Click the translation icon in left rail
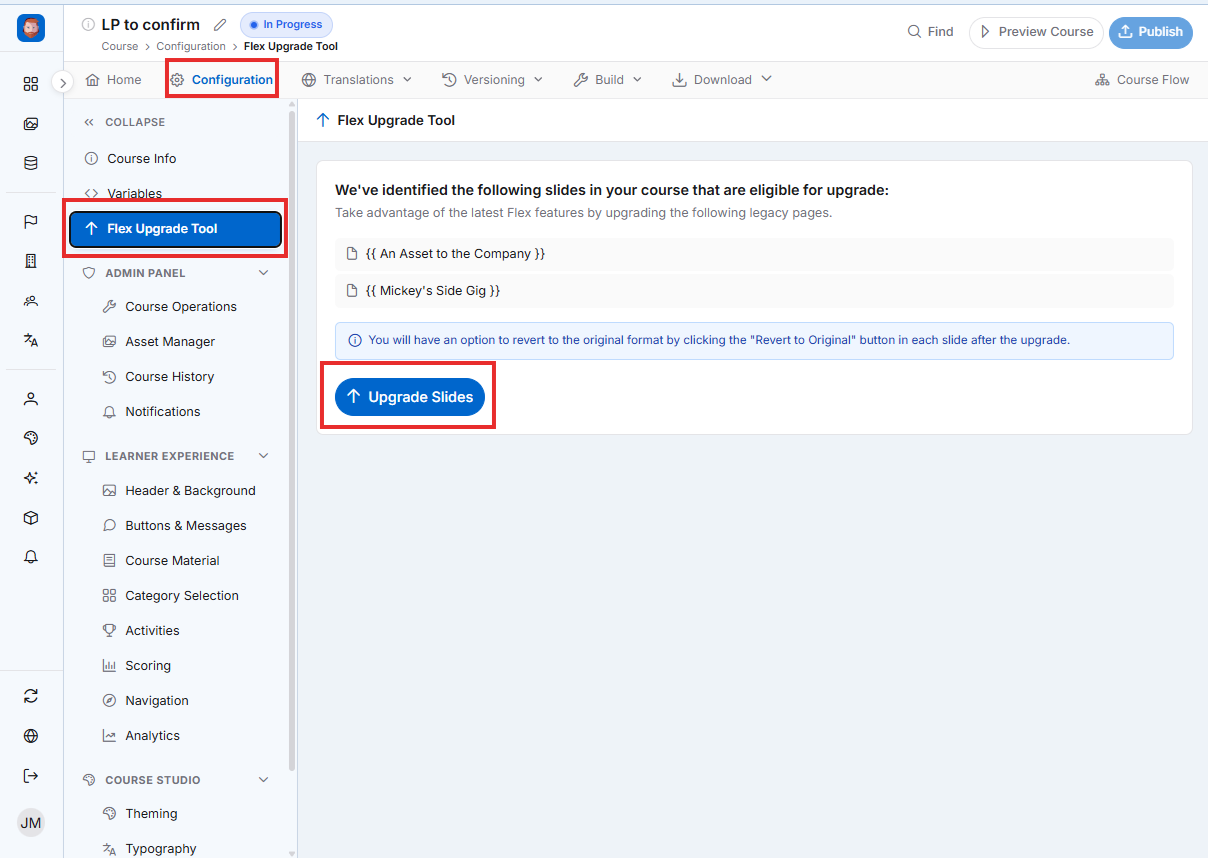 pyautogui.click(x=31, y=340)
